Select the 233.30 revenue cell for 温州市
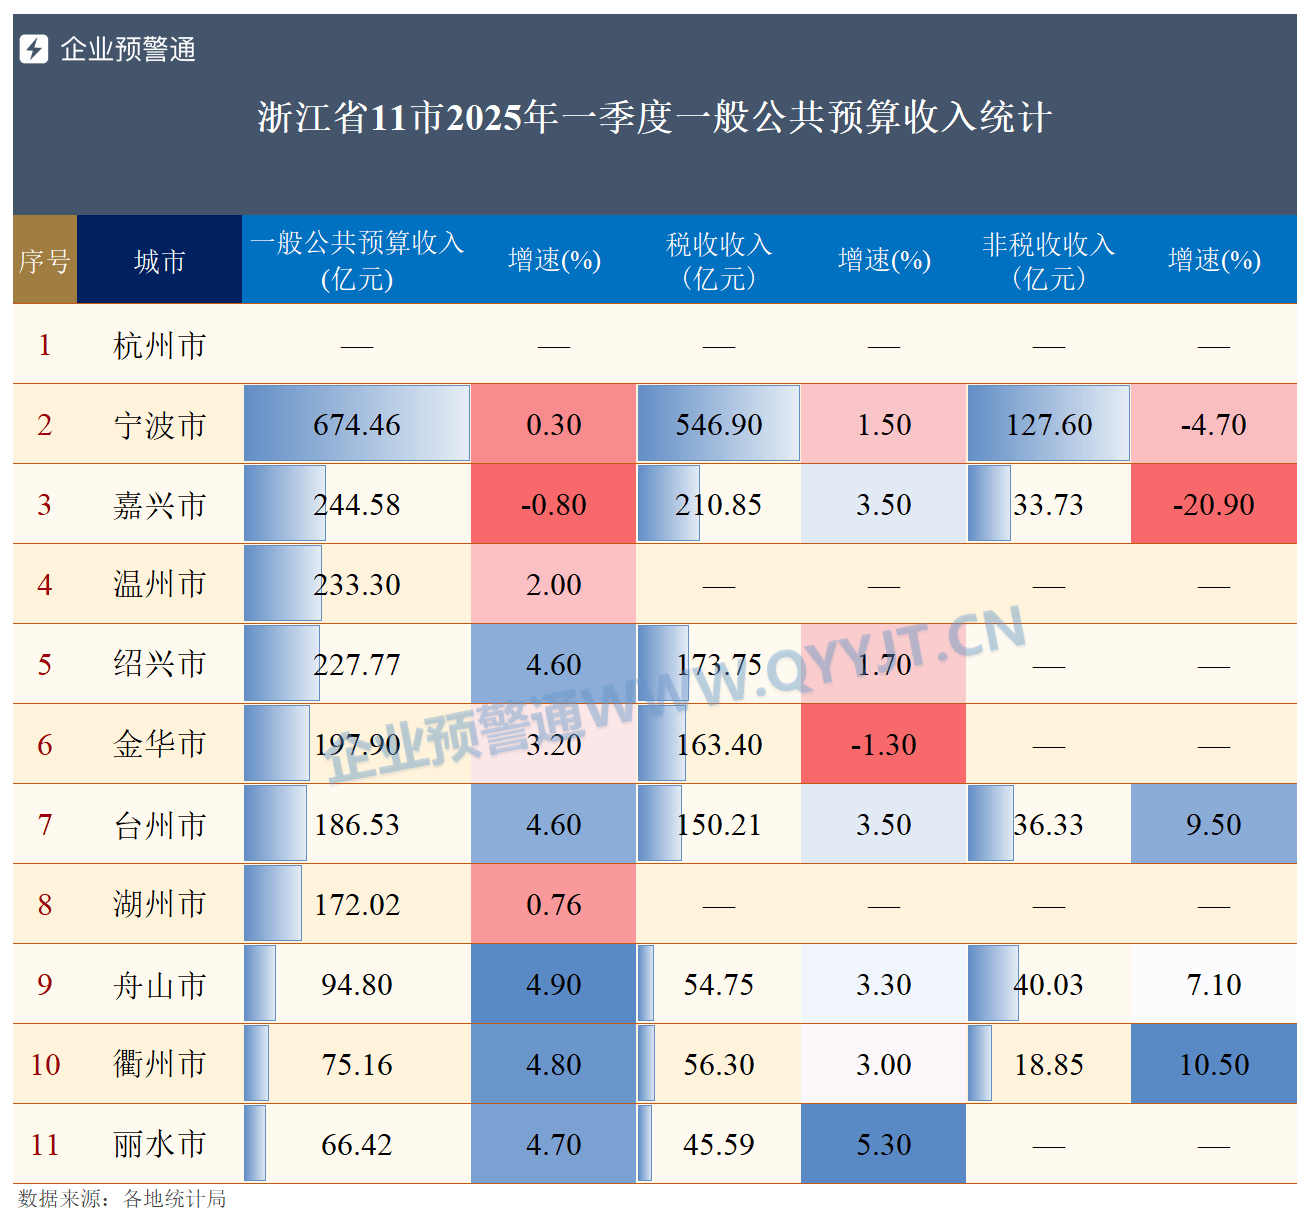 (356, 584)
